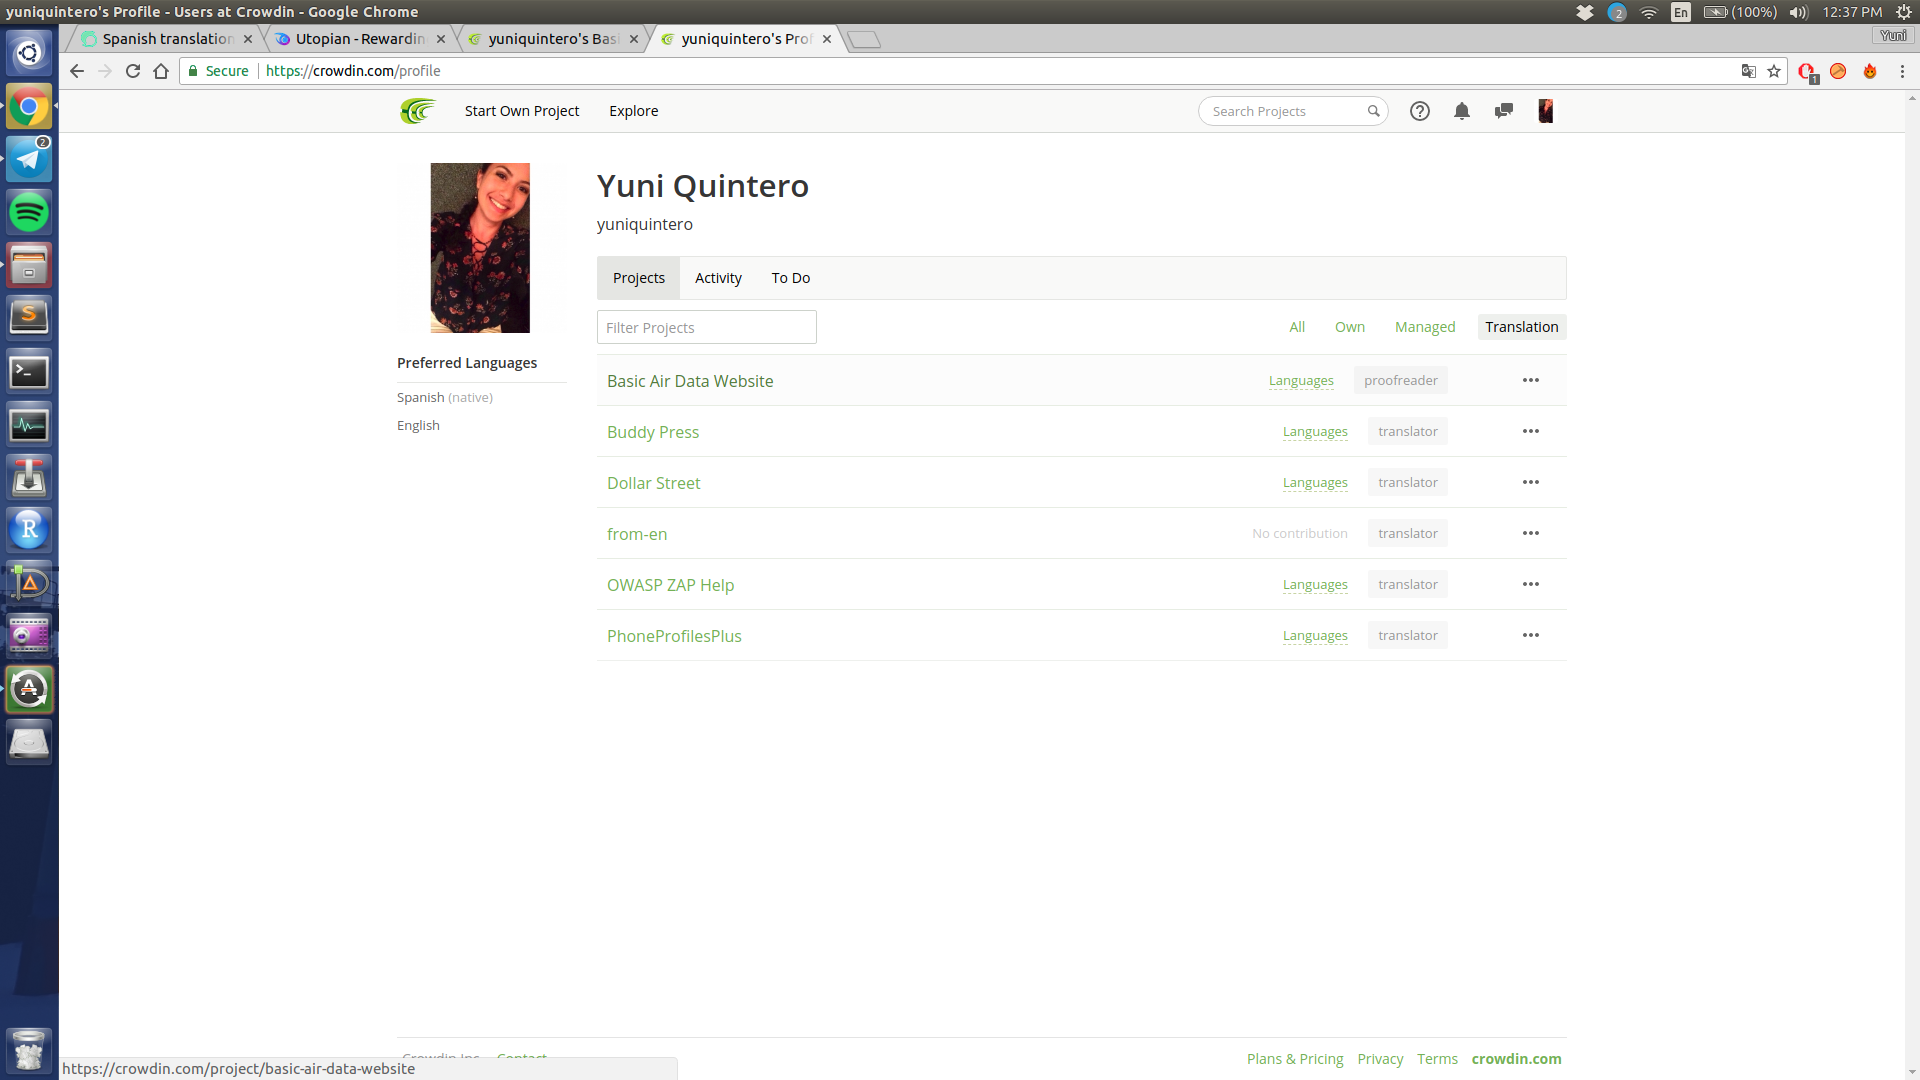Select the Own projects filter
The width and height of the screenshot is (1920, 1080).
coord(1349,327)
